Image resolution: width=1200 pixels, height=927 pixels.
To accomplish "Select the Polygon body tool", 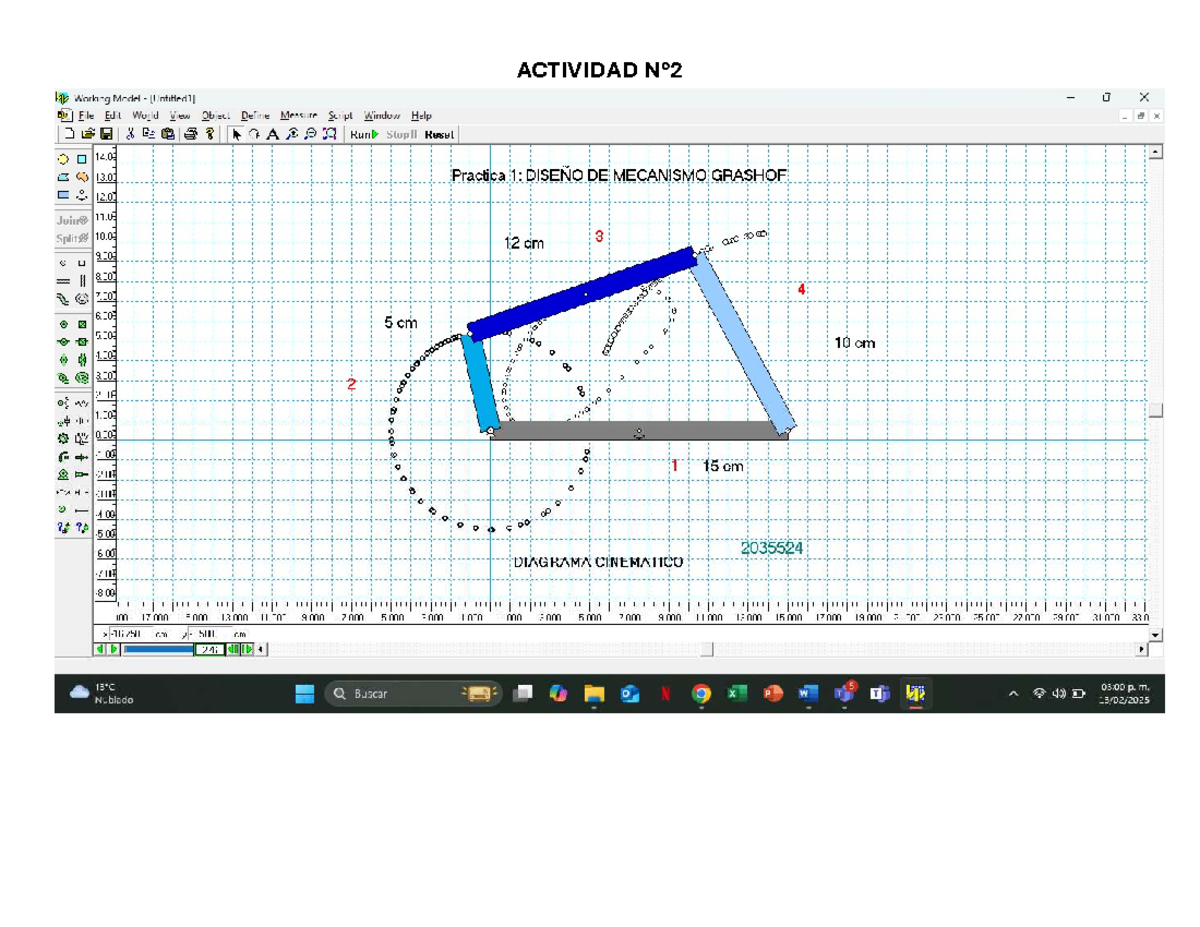I will point(63,177).
